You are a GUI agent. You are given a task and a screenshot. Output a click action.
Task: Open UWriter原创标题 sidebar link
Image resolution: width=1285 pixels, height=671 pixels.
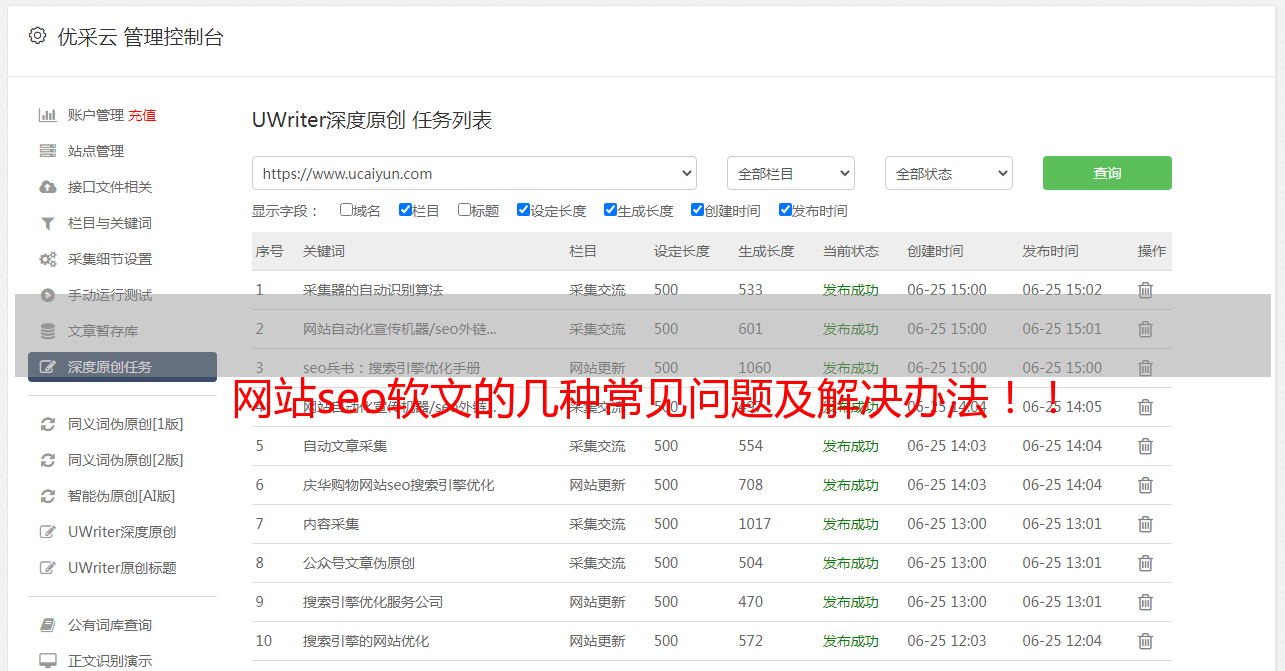(122, 568)
